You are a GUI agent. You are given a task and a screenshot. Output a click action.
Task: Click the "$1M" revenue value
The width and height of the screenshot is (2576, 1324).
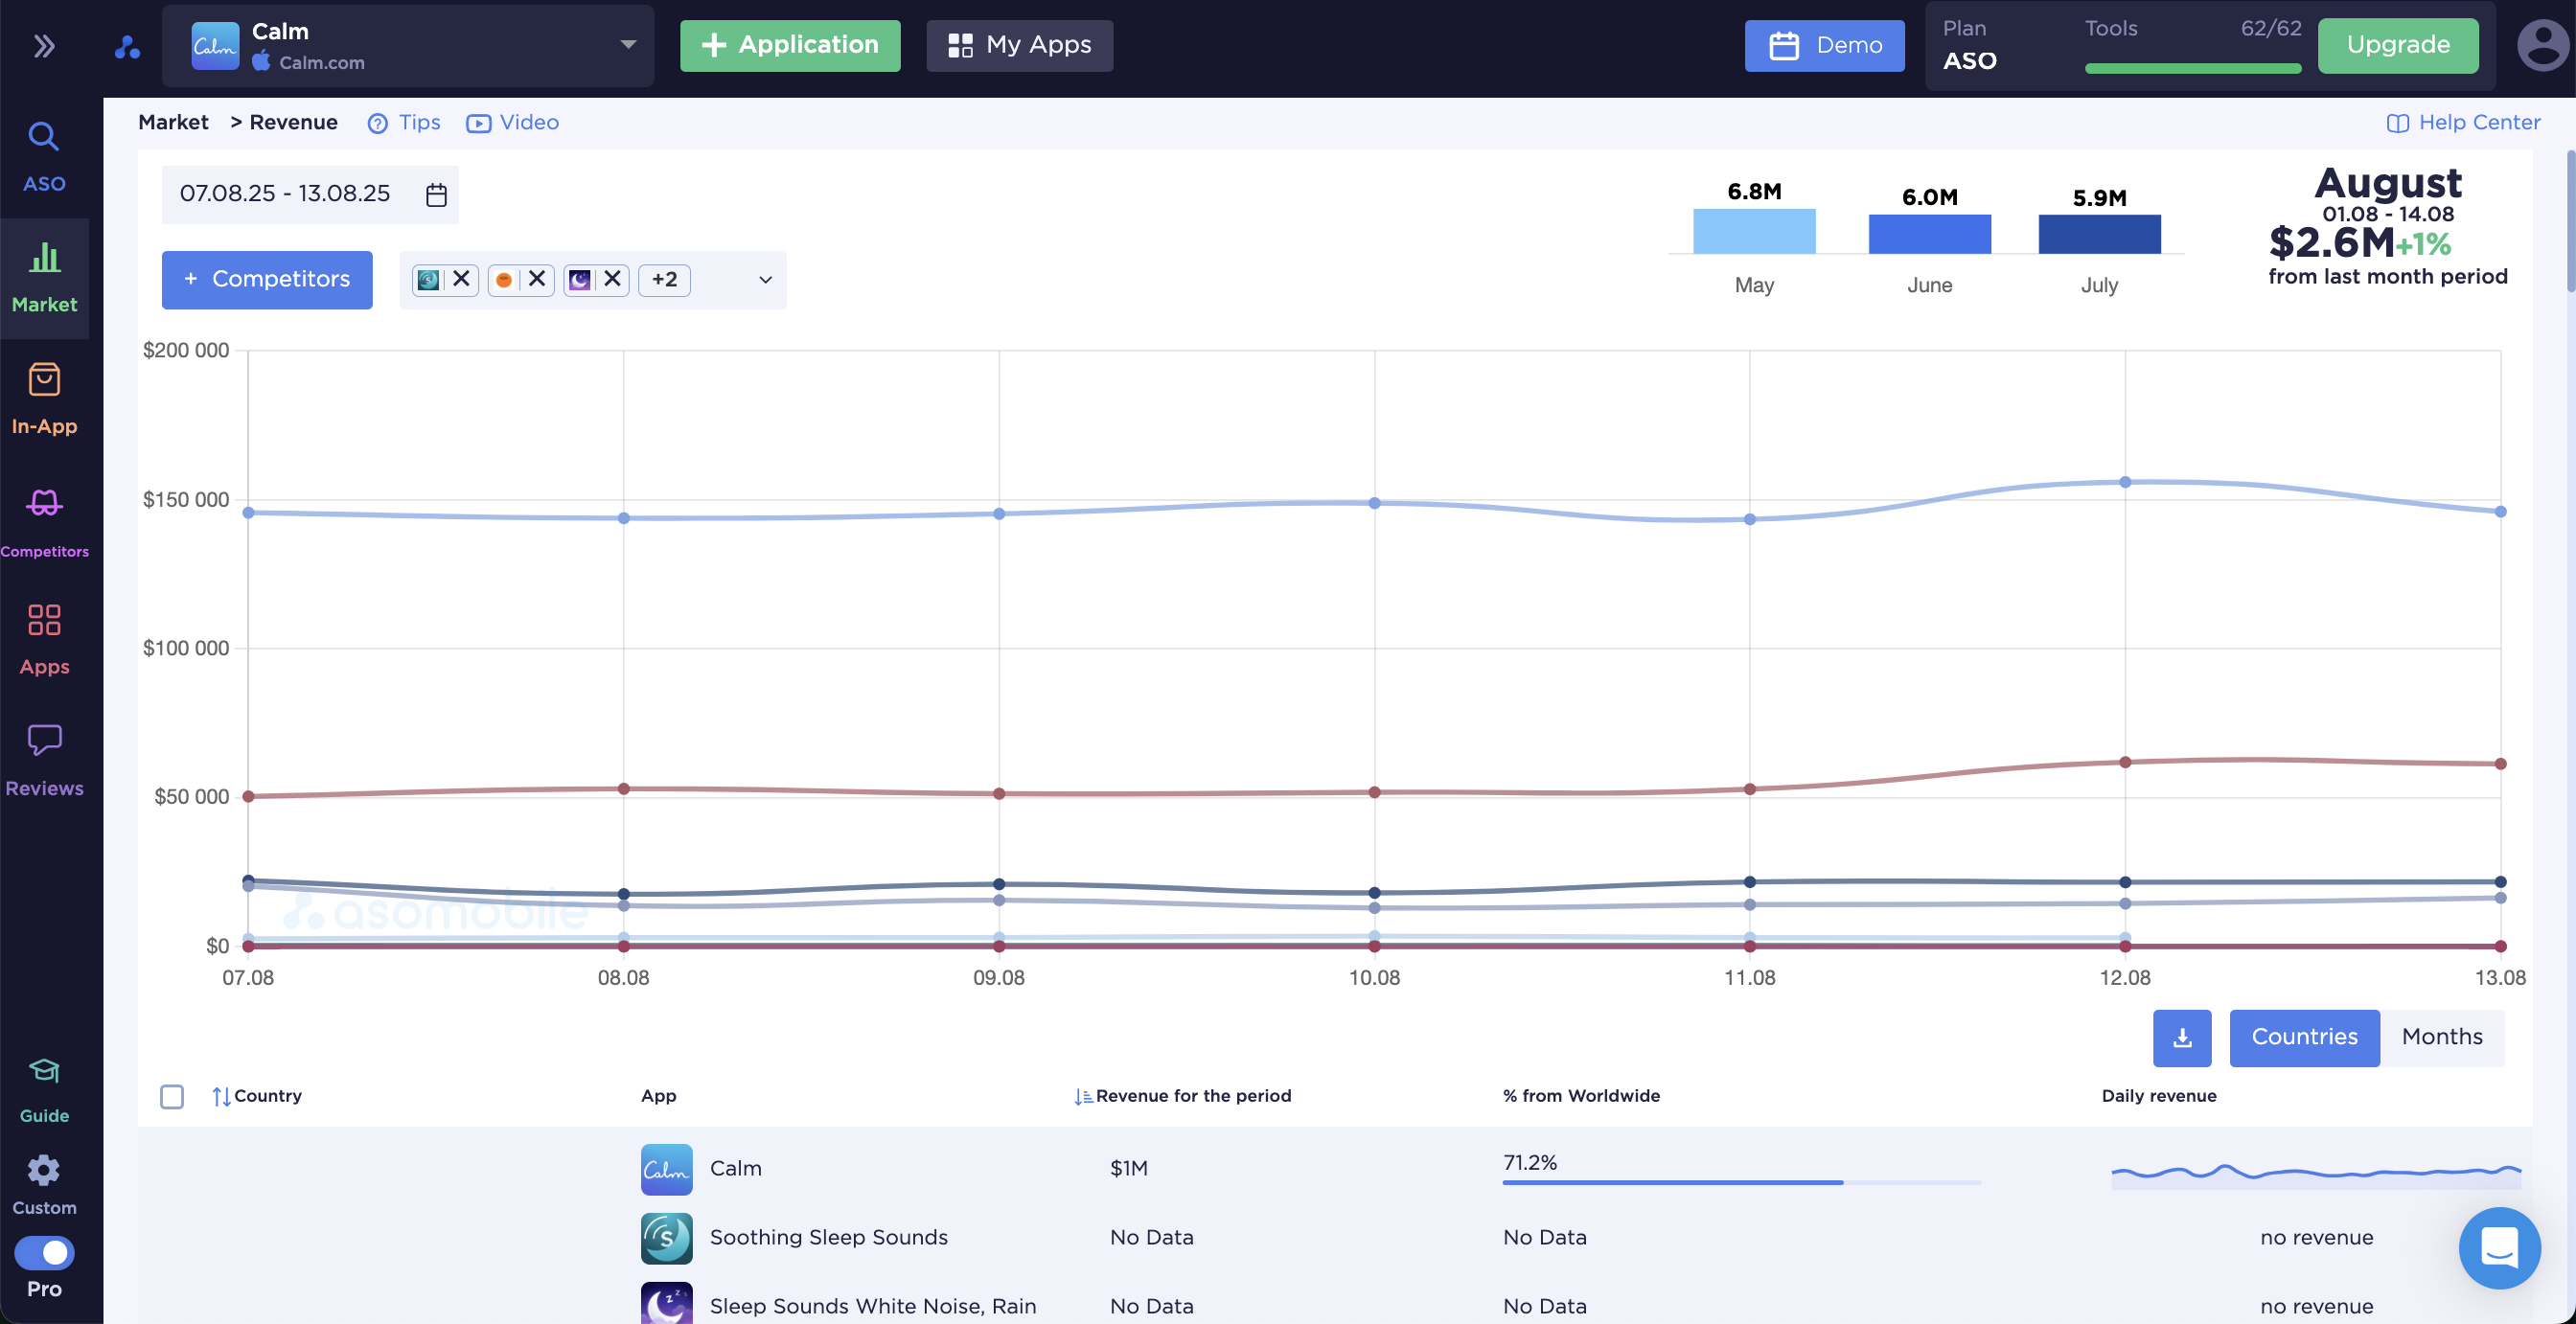[1128, 1168]
